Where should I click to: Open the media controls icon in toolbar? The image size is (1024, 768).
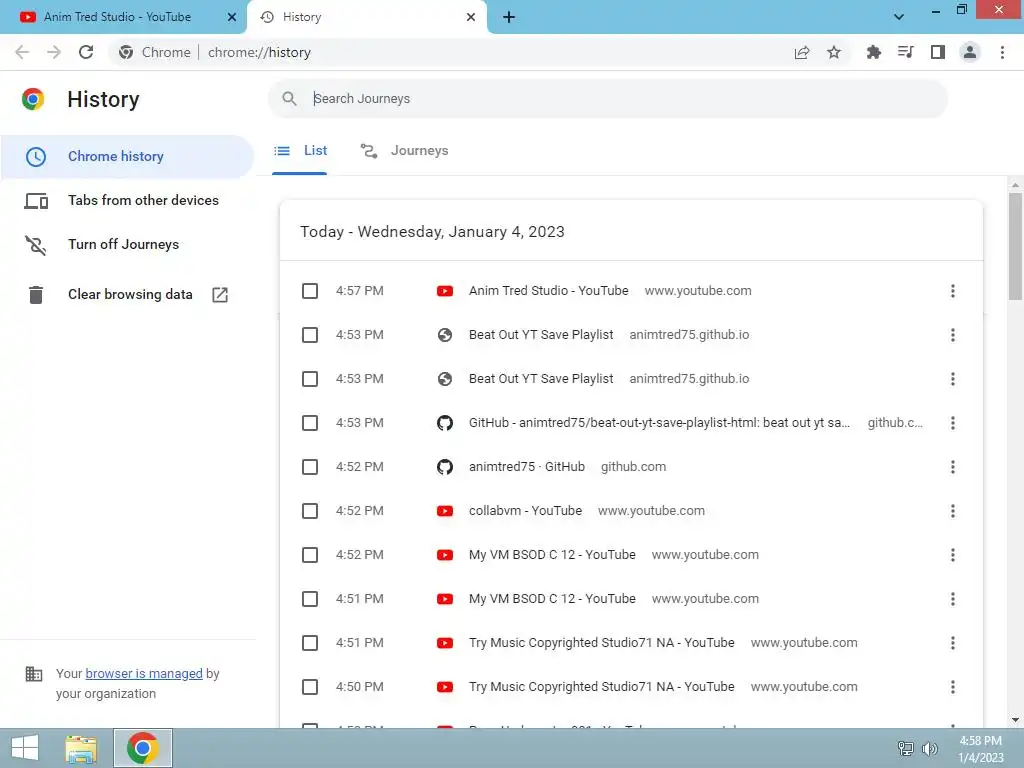[x=905, y=52]
